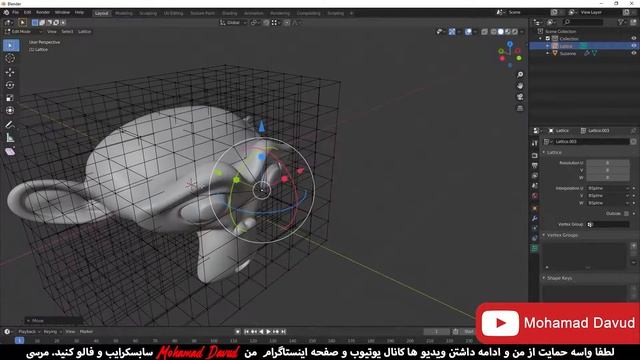640x360 pixels.
Task: Open Interpolation V BSpline dropdown
Action: (608, 196)
